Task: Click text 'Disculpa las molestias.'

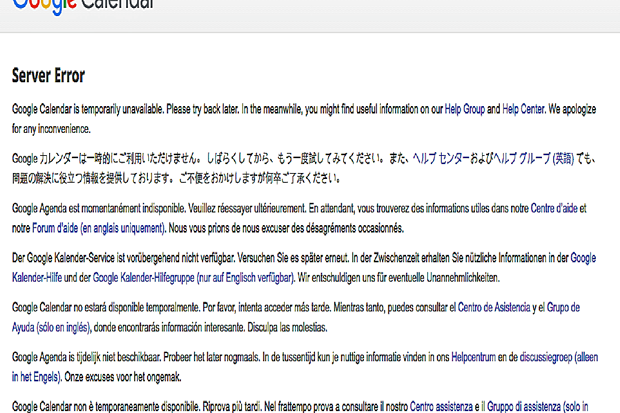Action: 287,328
